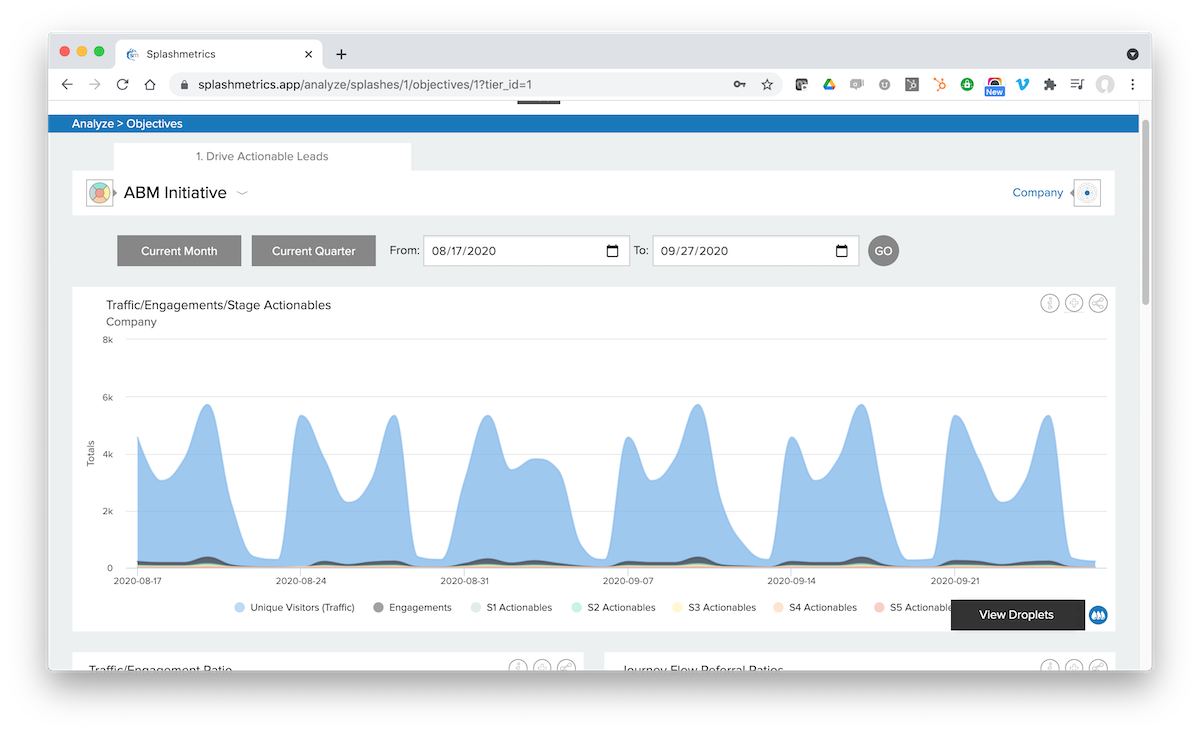The width and height of the screenshot is (1200, 734).
Task: Expand the ABM Initiative dropdown chevron
Action: coord(242,193)
